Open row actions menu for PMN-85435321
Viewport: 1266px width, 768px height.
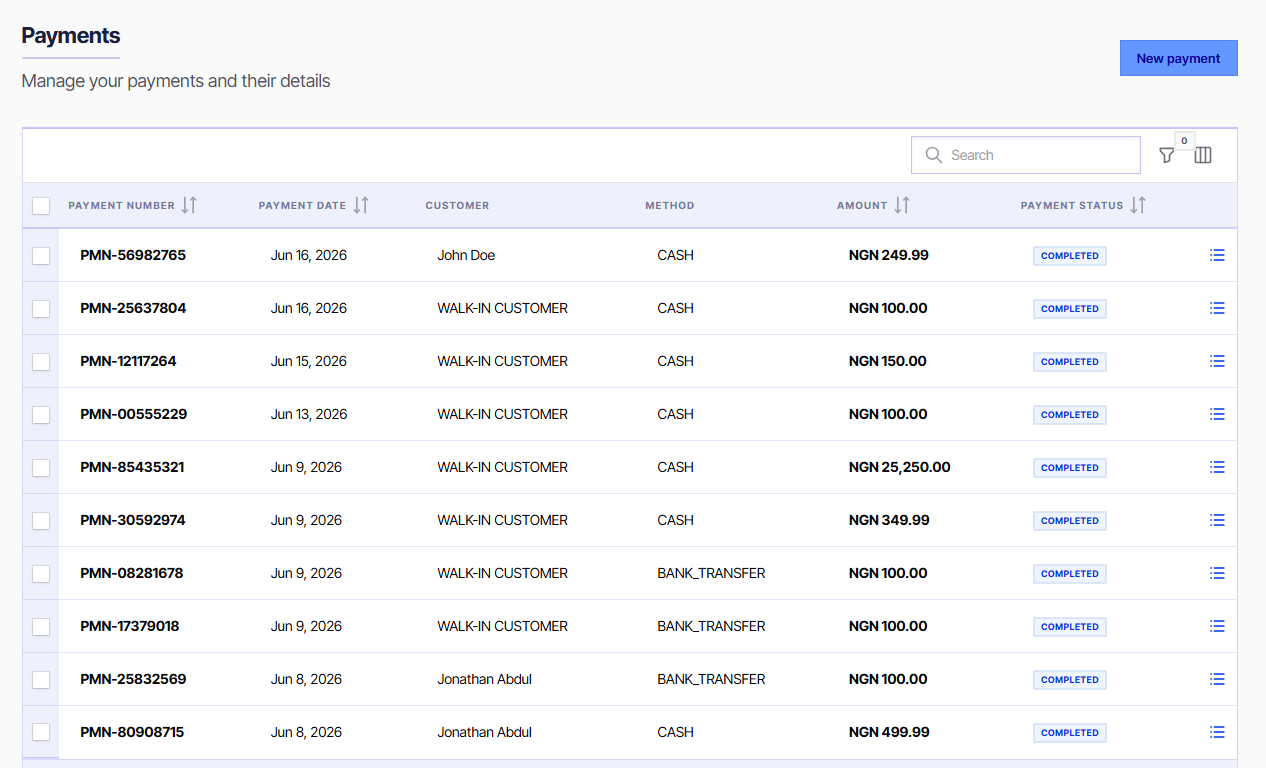1217,467
